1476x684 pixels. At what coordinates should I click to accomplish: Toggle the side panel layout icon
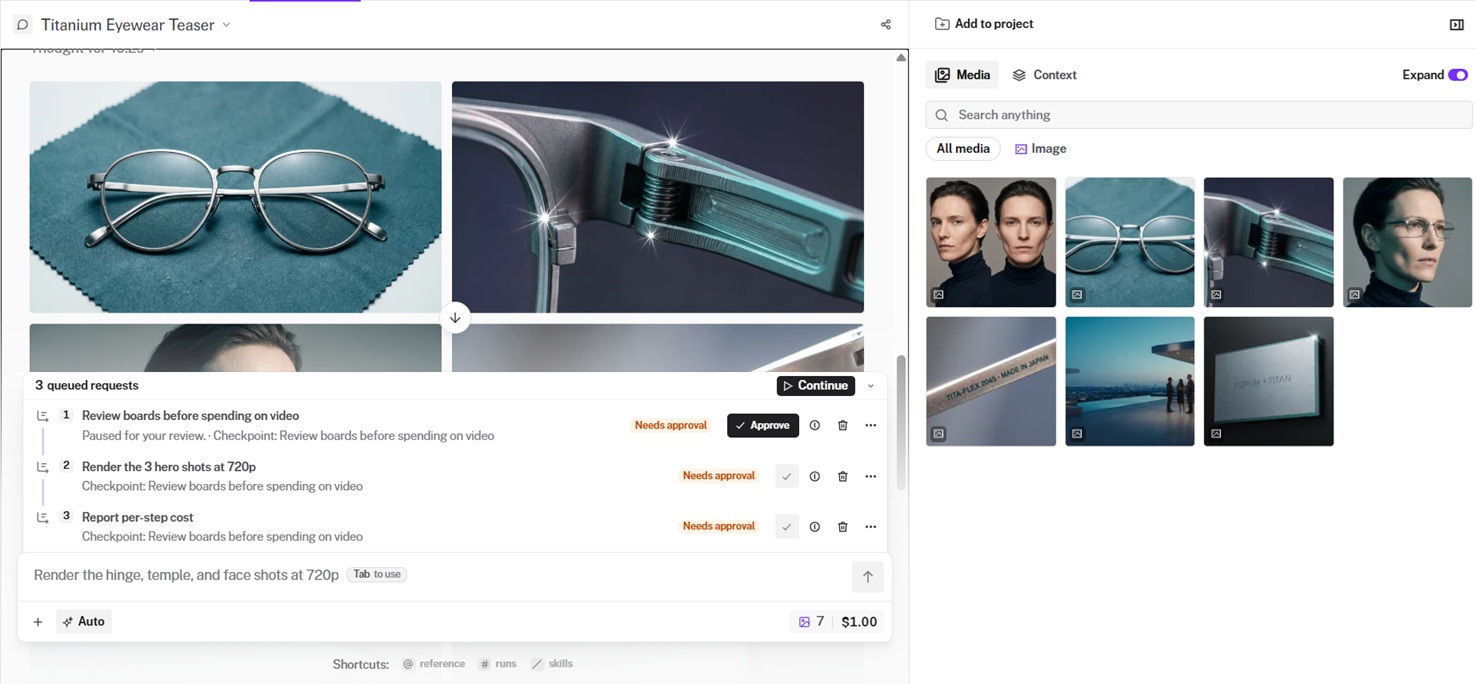[x=1456, y=25]
